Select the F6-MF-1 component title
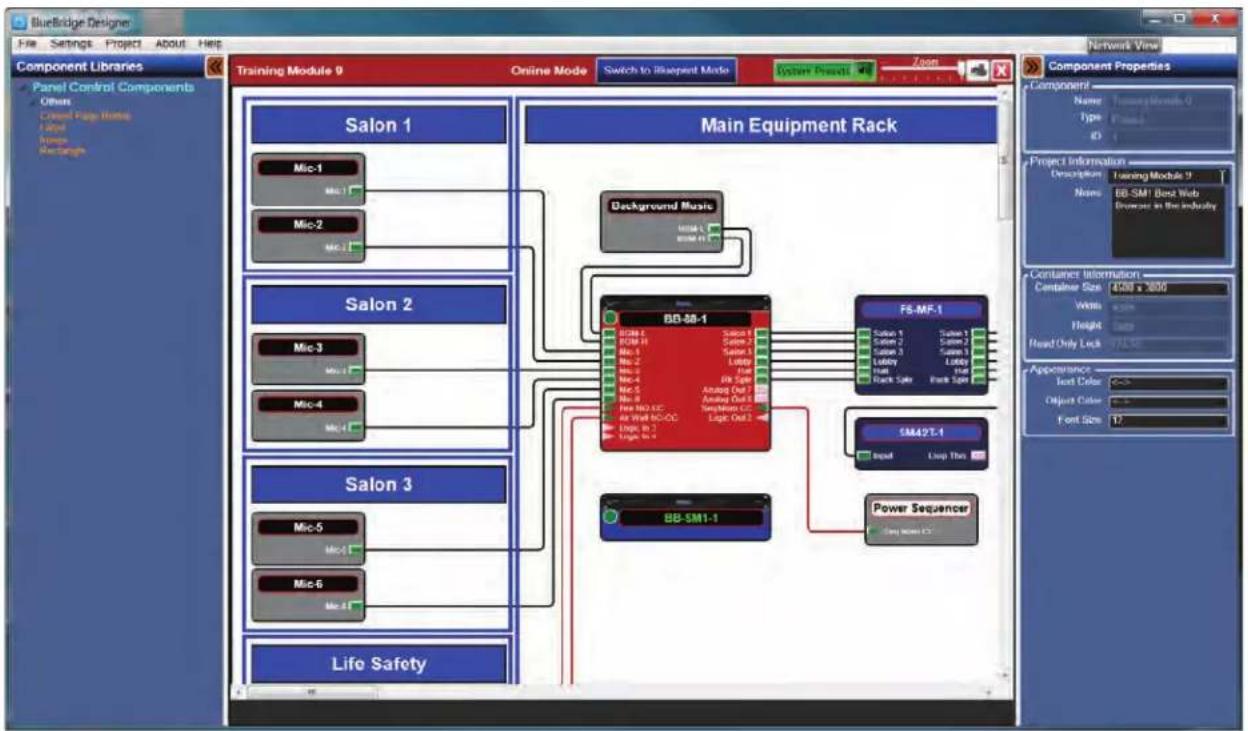This screenshot has width=1248, height=731. 921,310
